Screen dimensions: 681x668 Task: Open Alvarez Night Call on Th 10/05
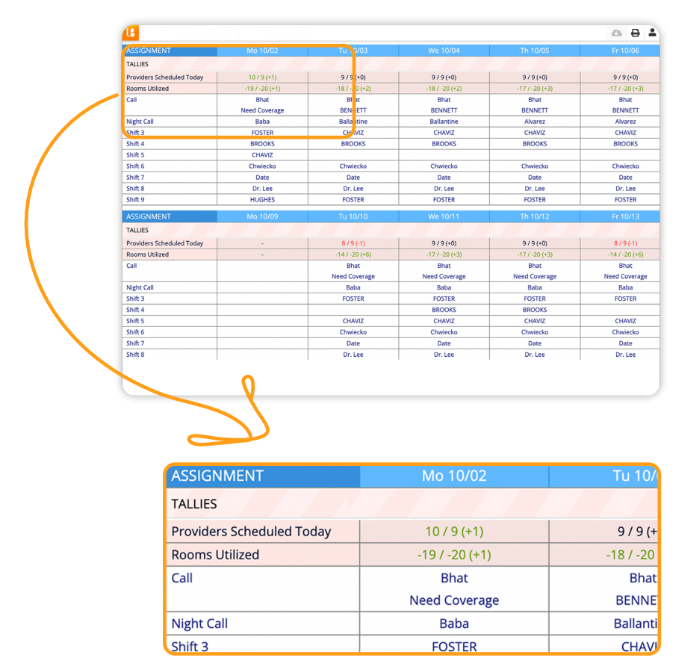pos(534,121)
